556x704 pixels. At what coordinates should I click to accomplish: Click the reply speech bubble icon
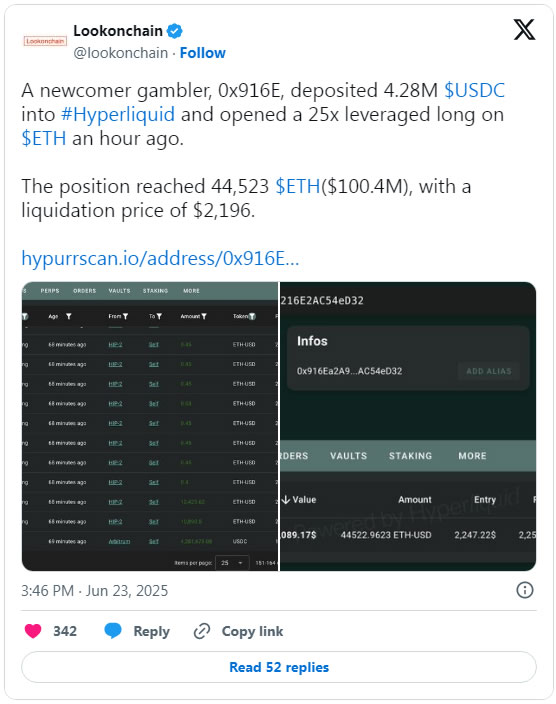(x=113, y=631)
